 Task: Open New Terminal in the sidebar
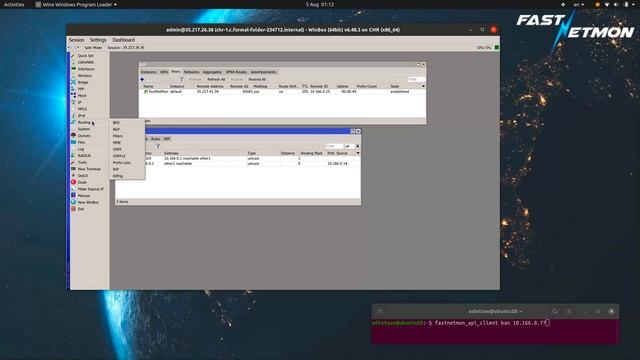89,169
